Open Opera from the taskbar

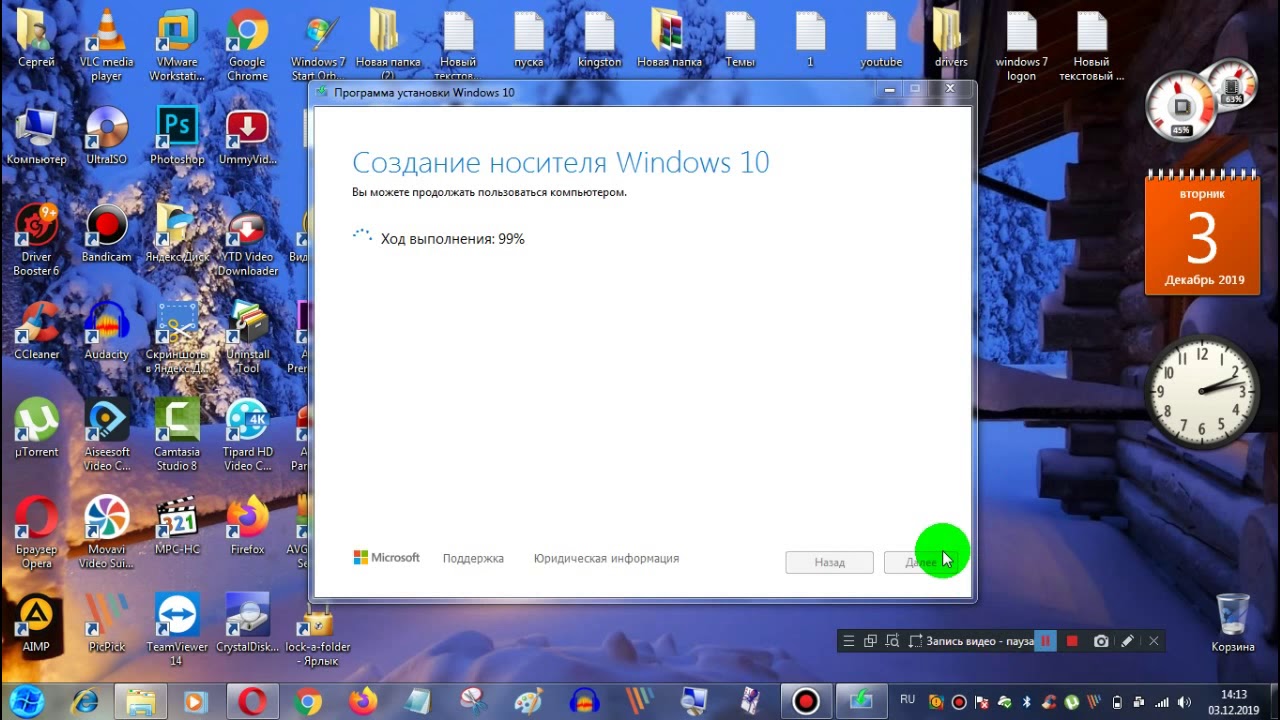pos(251,701)
